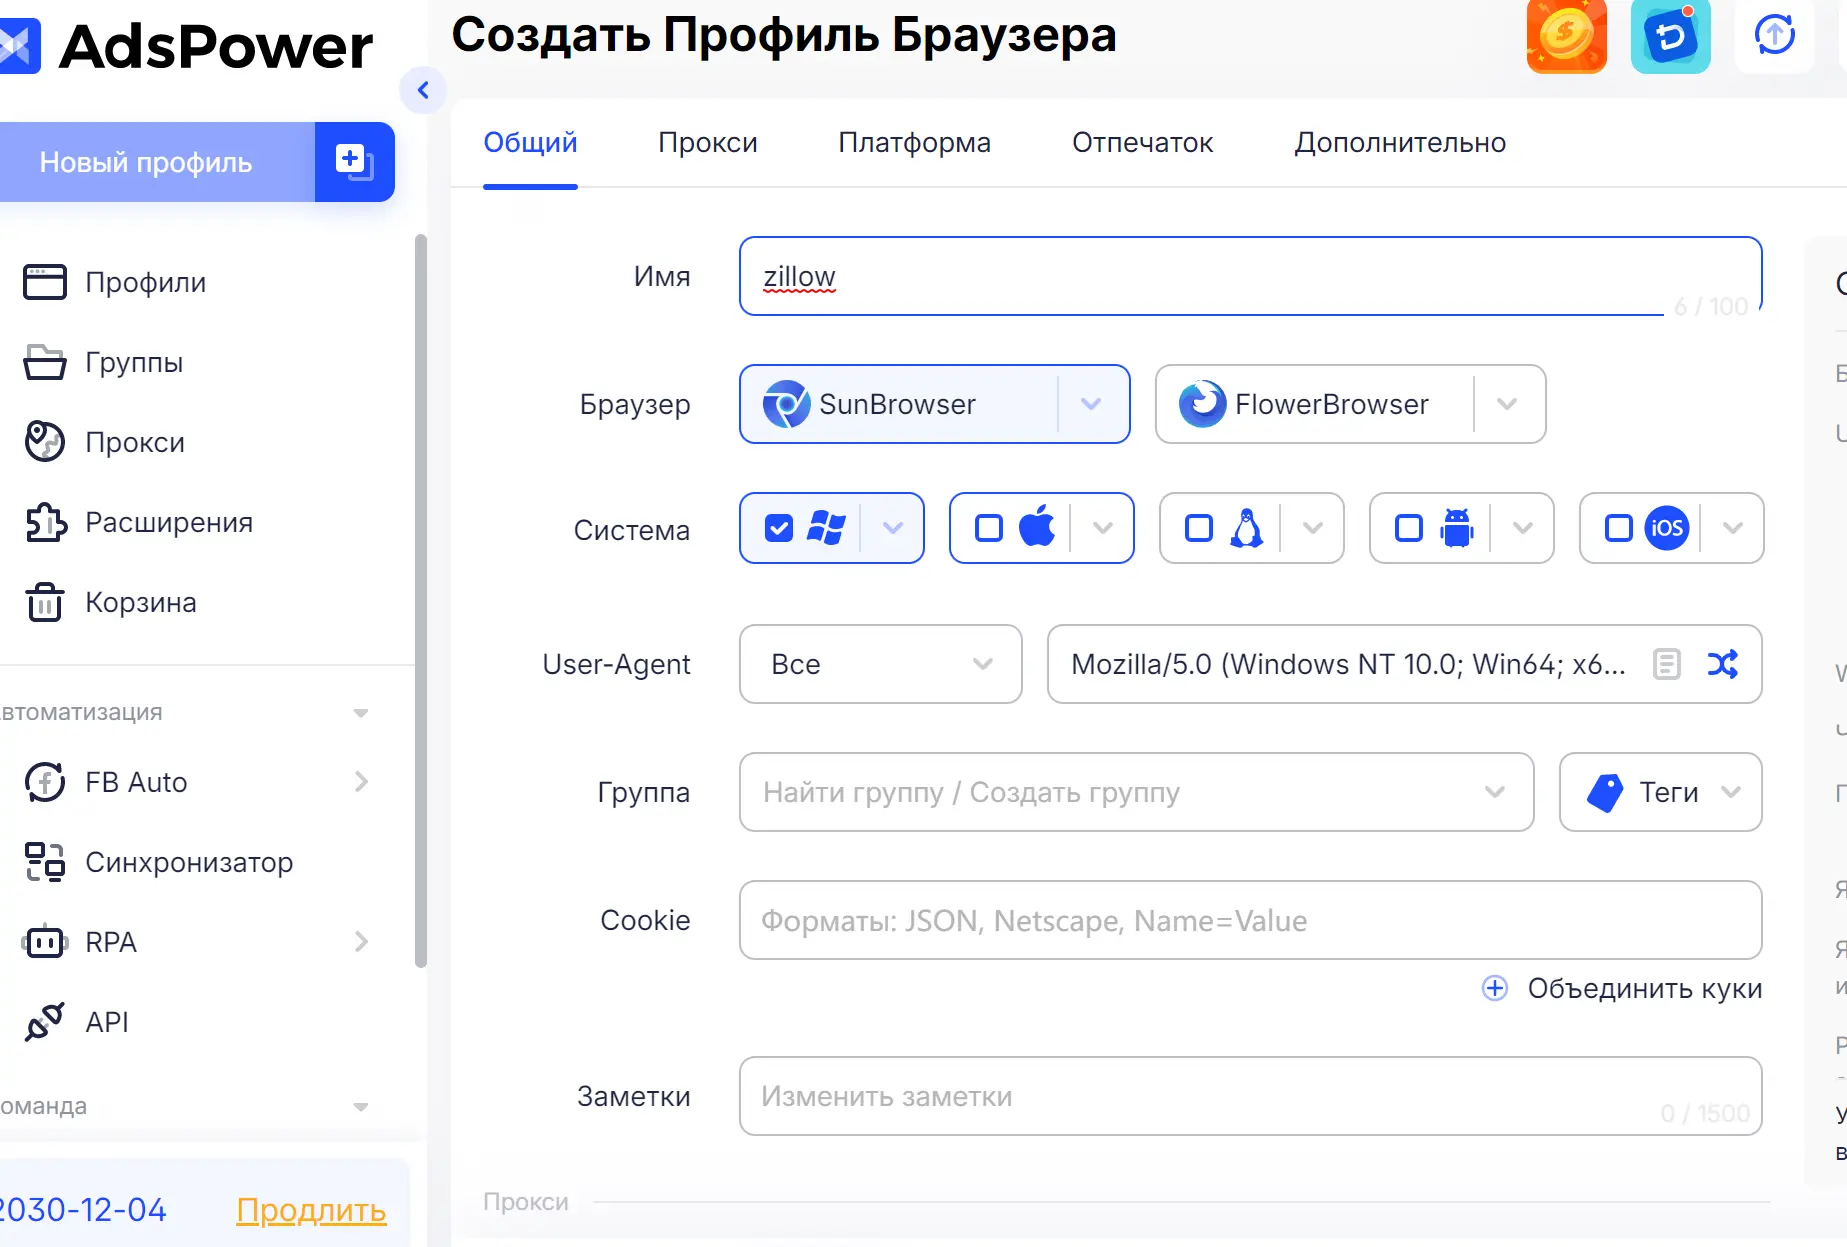Image resolution: width=1847 pixels, height=1247 pixels.
Task: Click the Продлить renewal link
Action: (311, 1210)
